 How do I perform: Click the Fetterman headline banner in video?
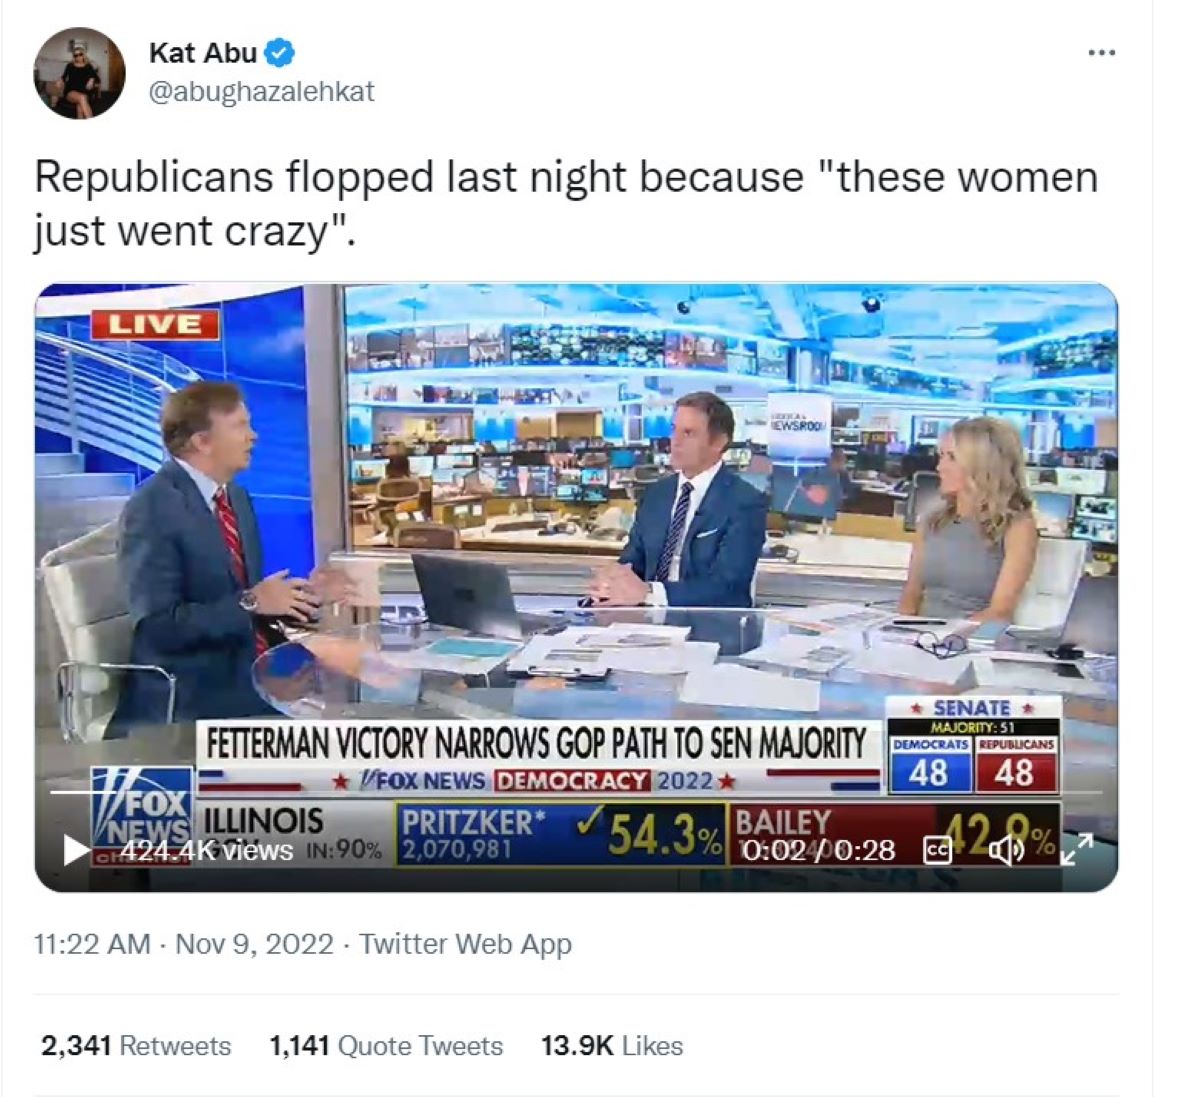(x=536, y=744)
